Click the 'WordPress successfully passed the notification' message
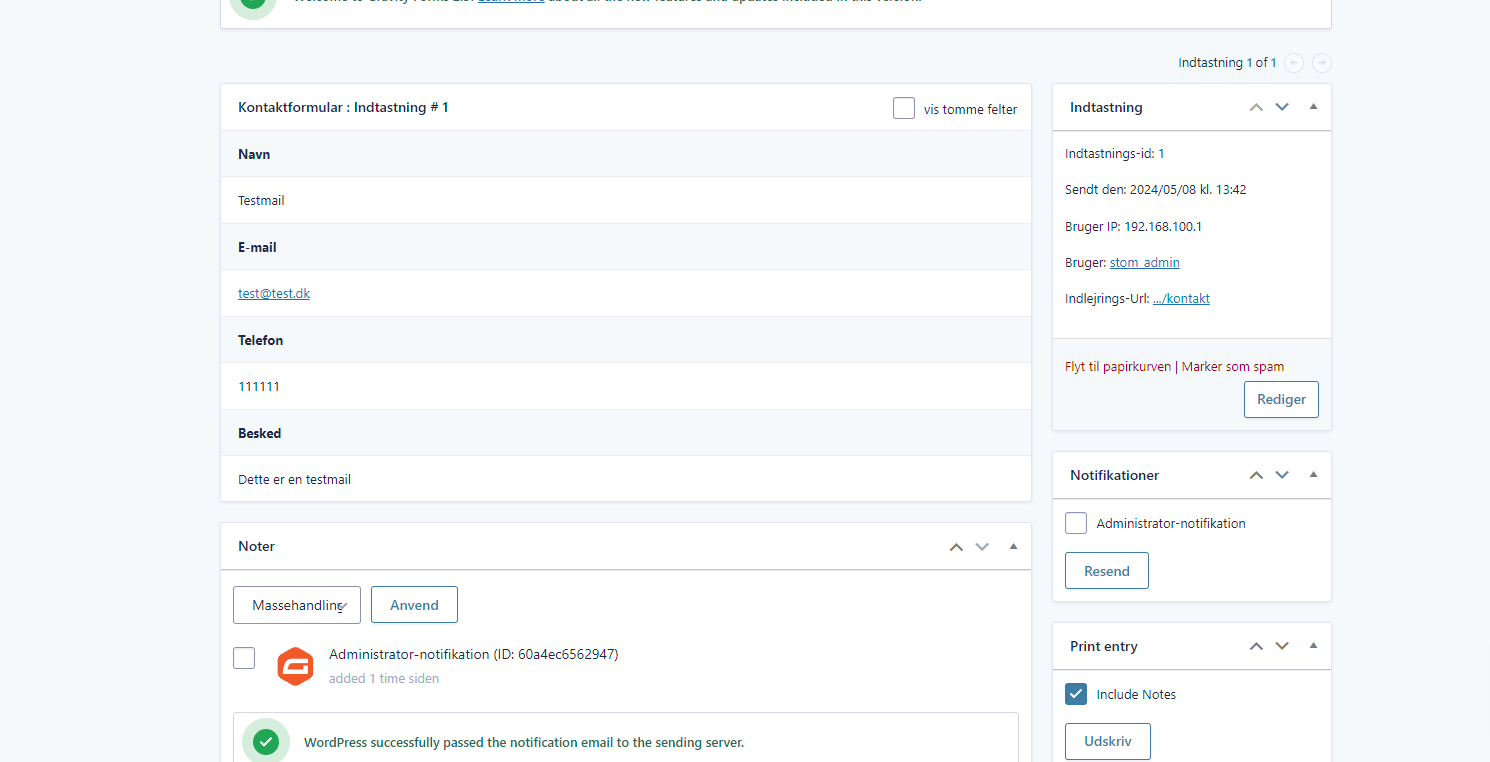 pos(524,742)
